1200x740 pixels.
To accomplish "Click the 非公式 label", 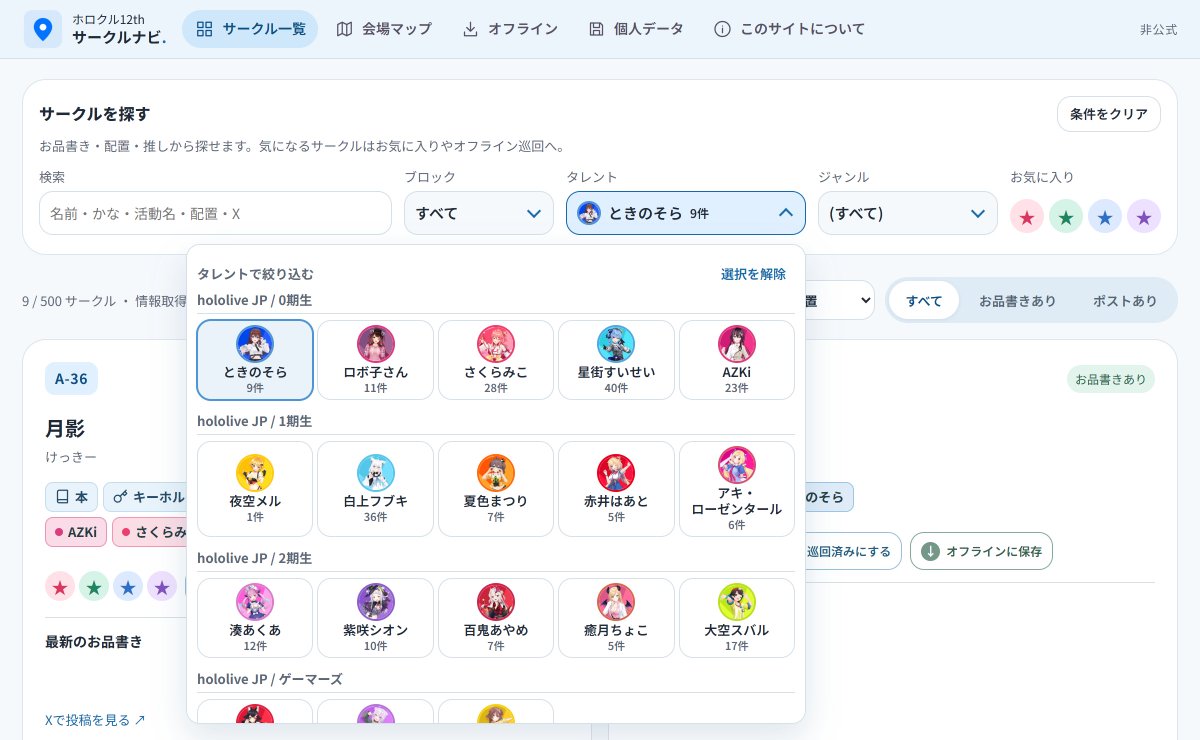I will (1158, 30).
